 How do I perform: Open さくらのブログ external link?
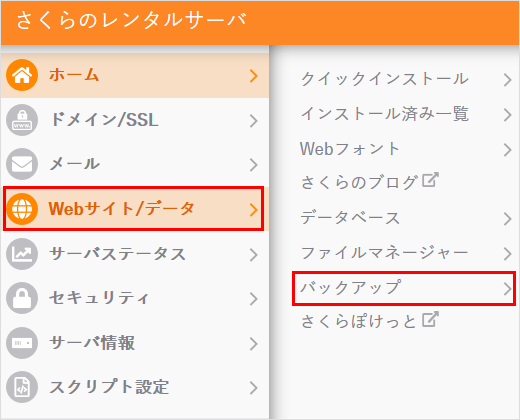370,182
